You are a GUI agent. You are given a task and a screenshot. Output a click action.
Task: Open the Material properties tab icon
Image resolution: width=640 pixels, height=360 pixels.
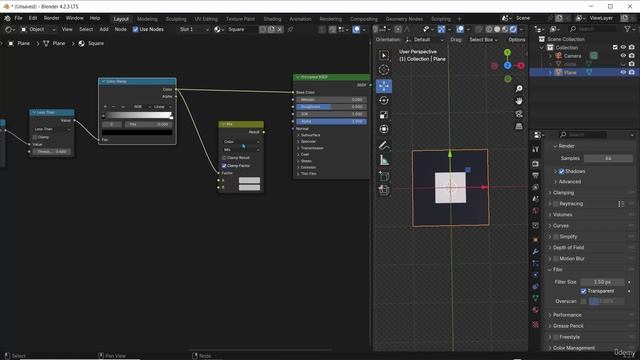coord(536,310)
